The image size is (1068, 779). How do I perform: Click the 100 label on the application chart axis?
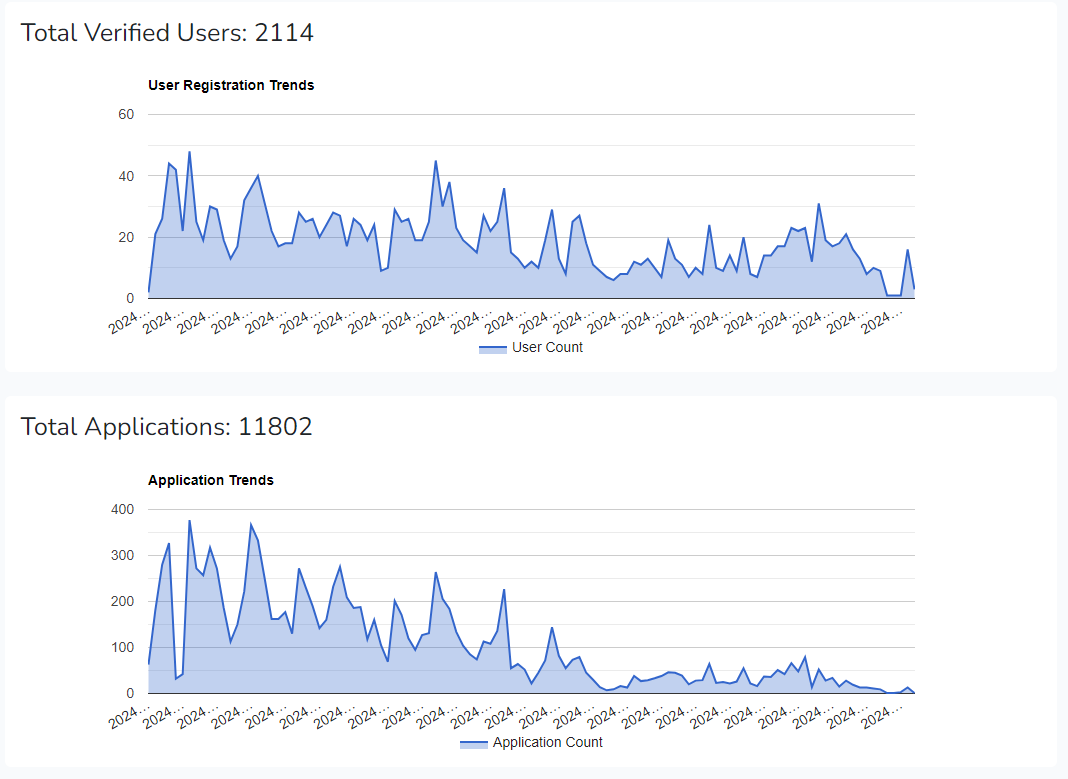click(x=123, y=648)
